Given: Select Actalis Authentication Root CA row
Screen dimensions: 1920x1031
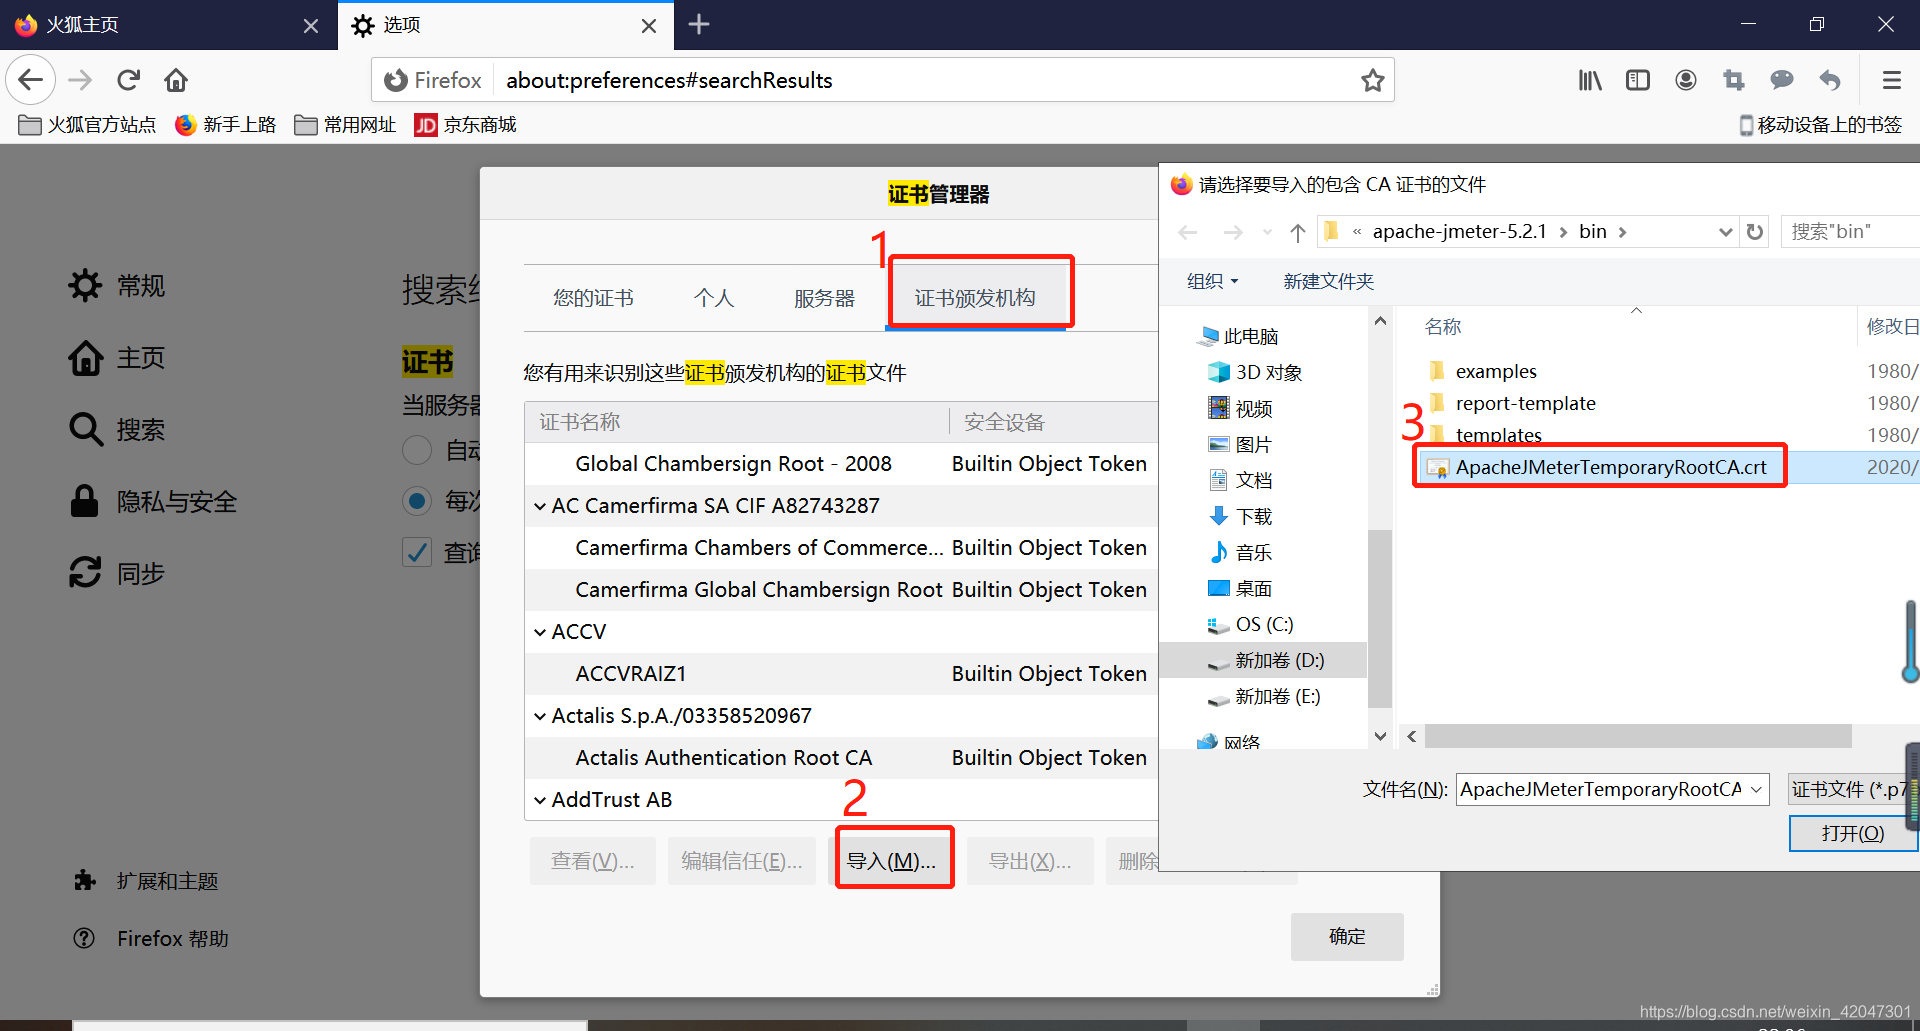Looking at the screenshot, I should click(x=841, y=758).
